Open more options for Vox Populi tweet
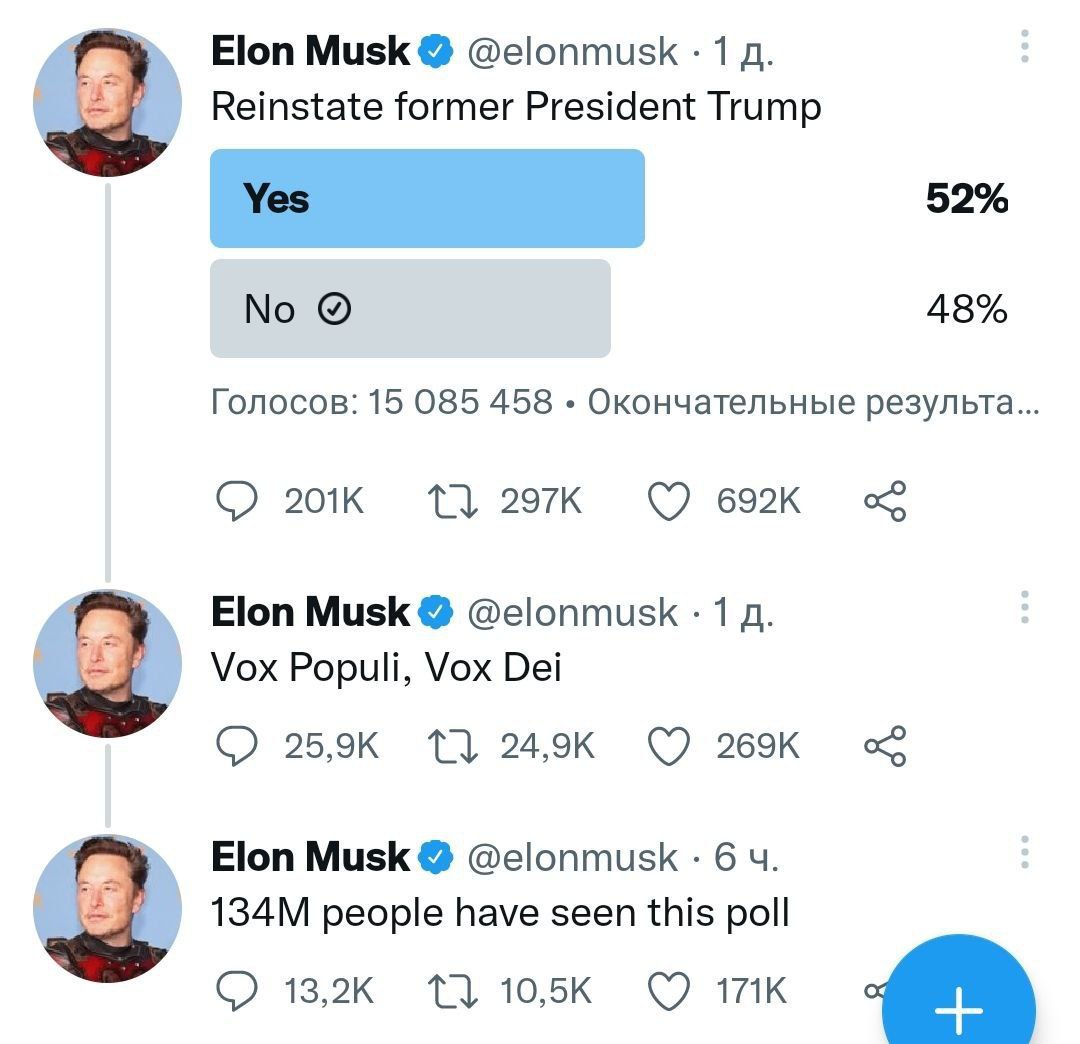1080x1044 pixels. (x=1024, y=608)
